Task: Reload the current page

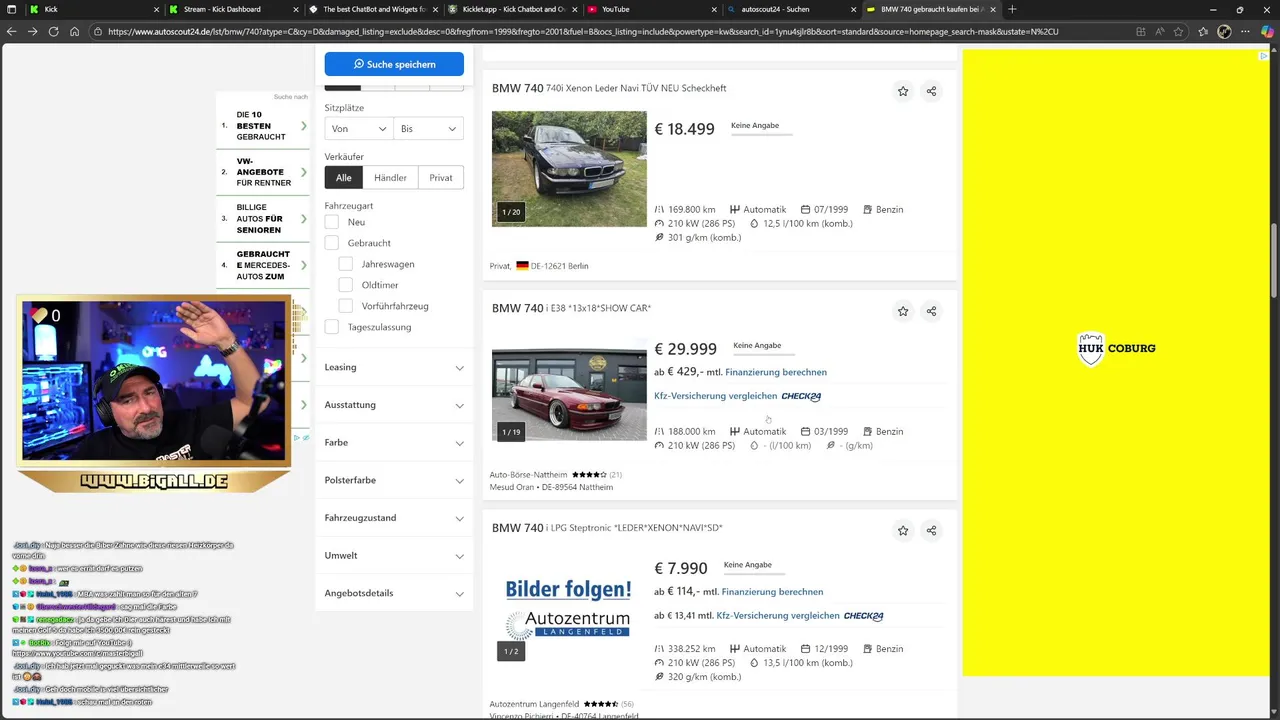Action: (53, 31)
